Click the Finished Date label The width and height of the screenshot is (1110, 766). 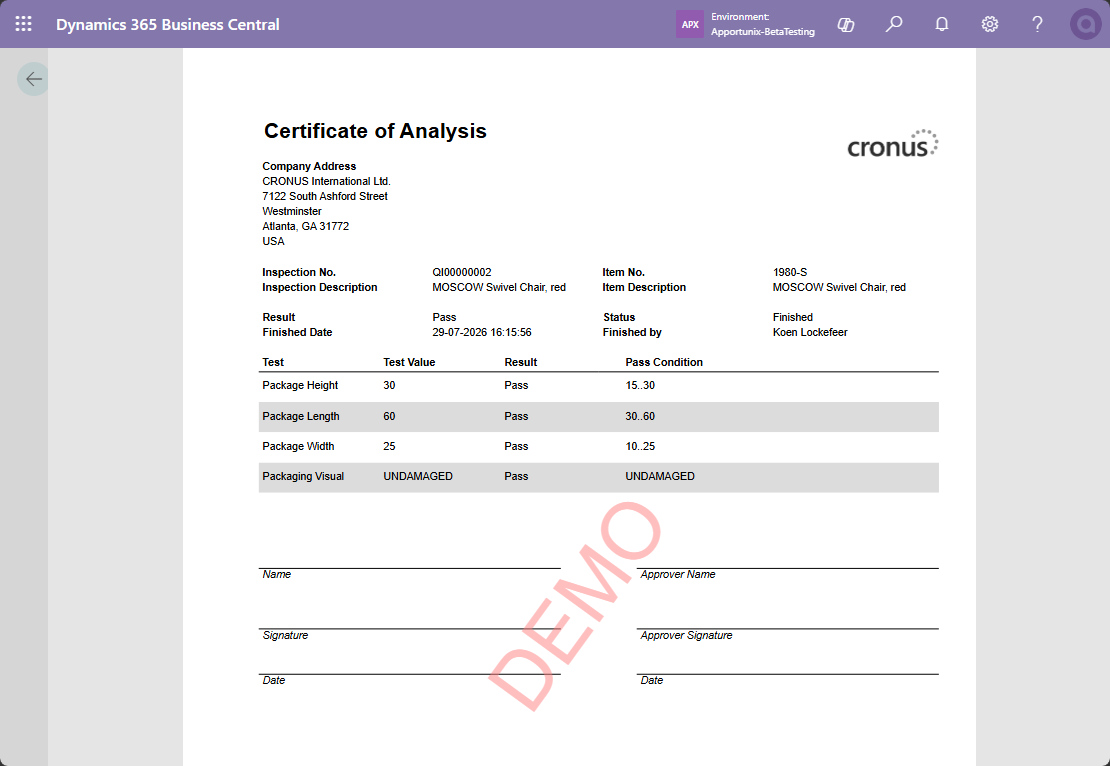[x=297, y=333]
